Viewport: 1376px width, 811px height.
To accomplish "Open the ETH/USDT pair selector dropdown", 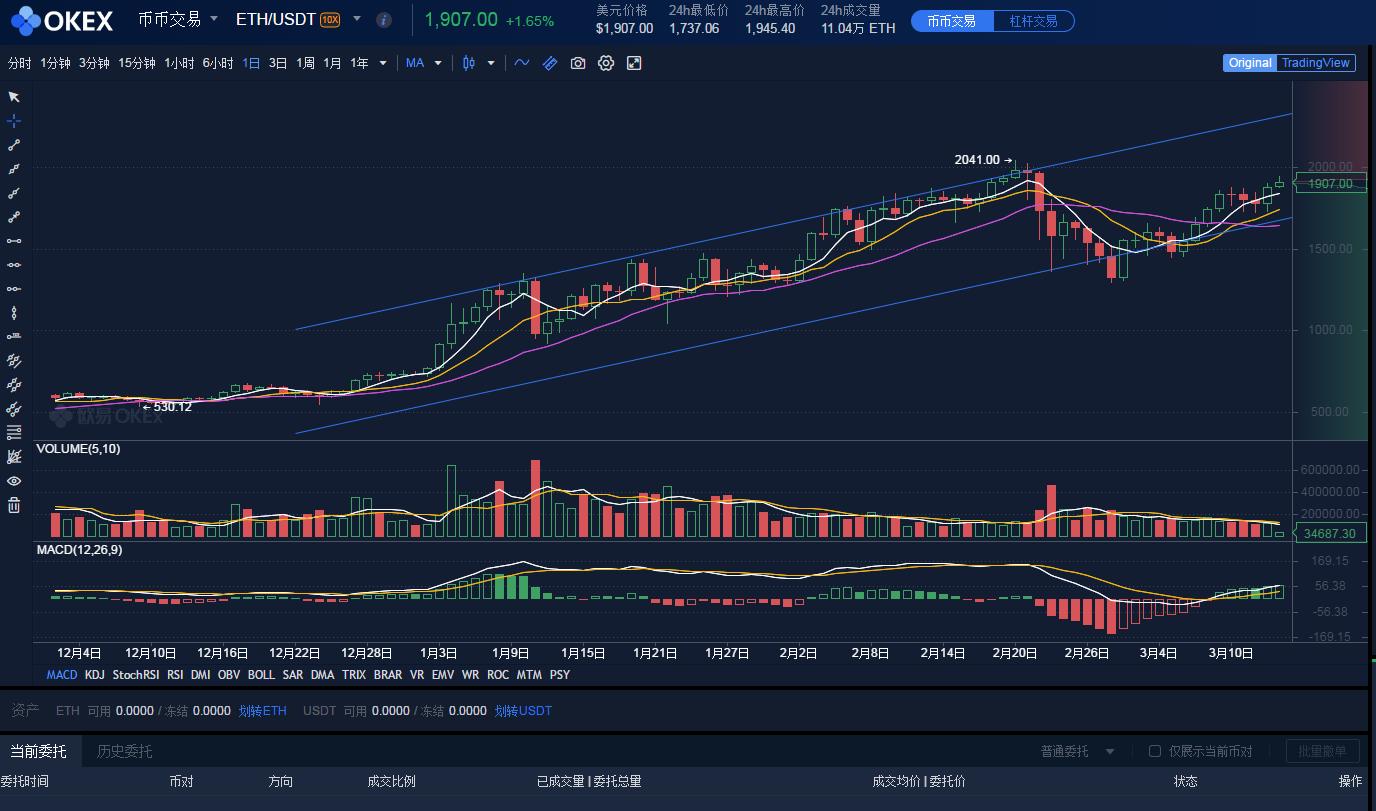I will (x=357, y=19).
